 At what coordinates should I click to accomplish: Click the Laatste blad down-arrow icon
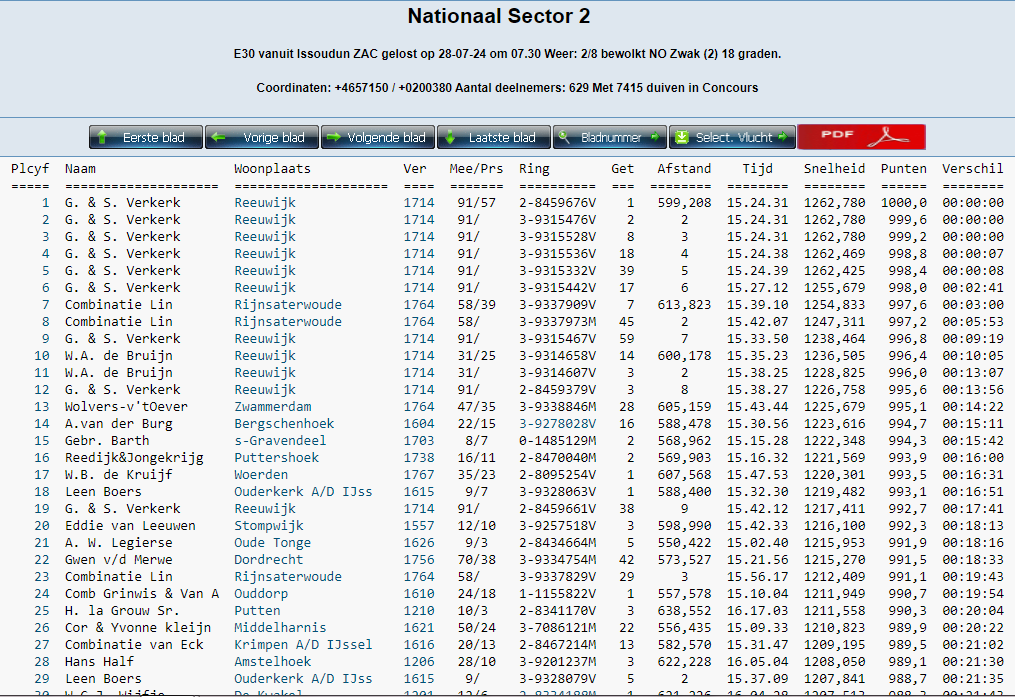[x=451, y=137]
